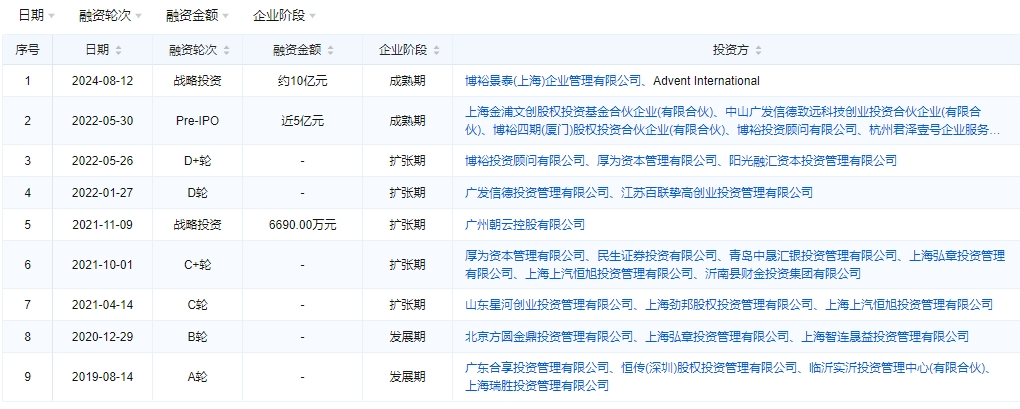Sort table by 投资方 column header arrows
The width and height of the screenshot is (1020, 409).
click(758, 50)
